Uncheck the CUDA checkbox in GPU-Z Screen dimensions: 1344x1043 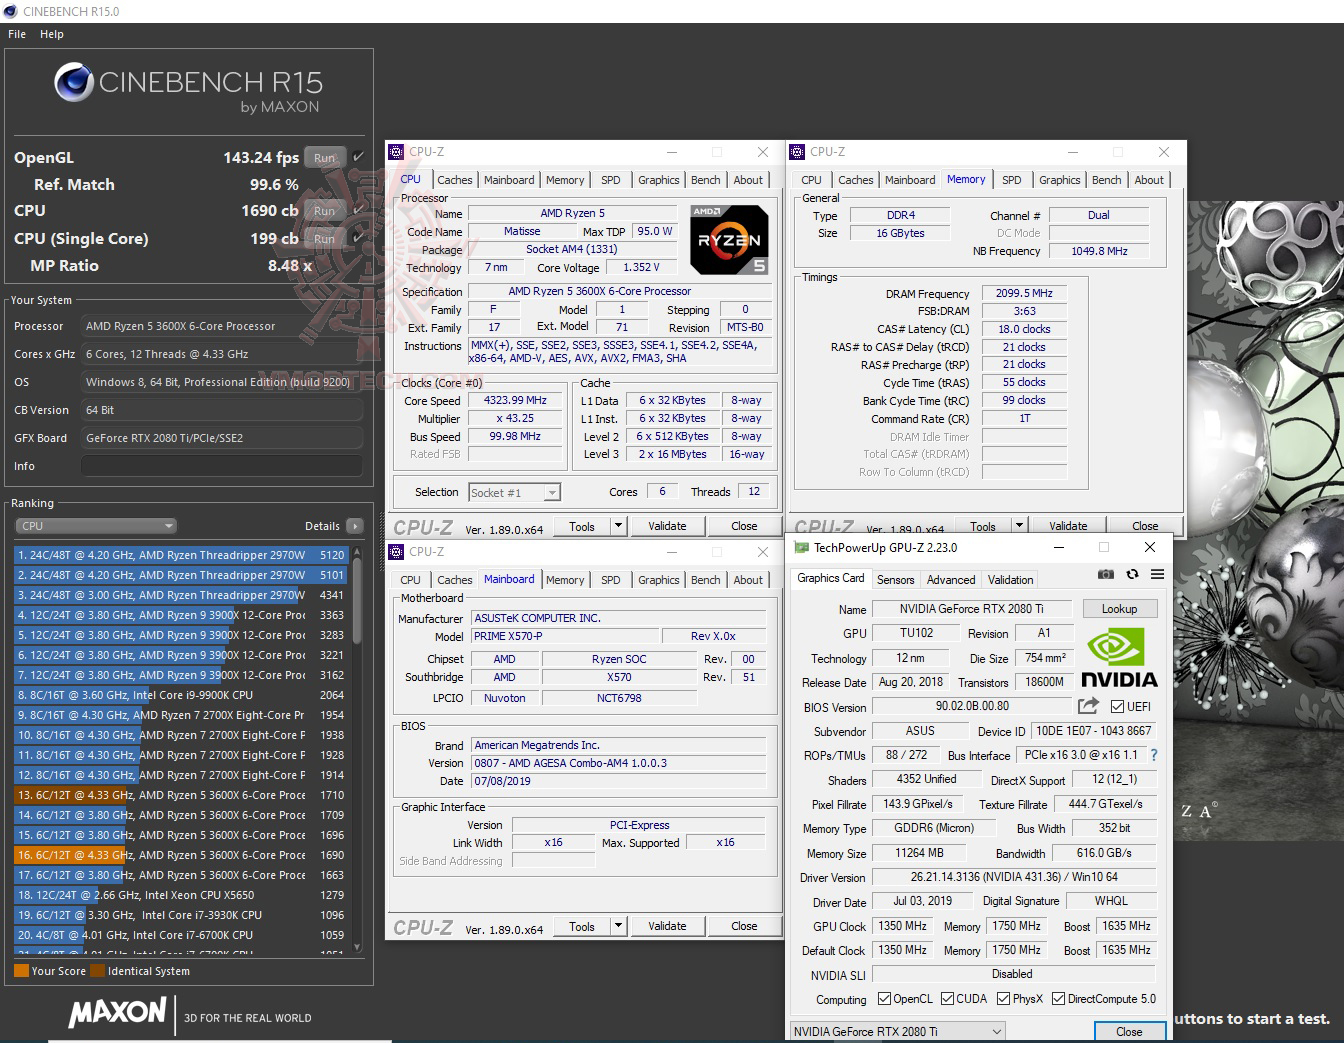(x=945, y=998)
